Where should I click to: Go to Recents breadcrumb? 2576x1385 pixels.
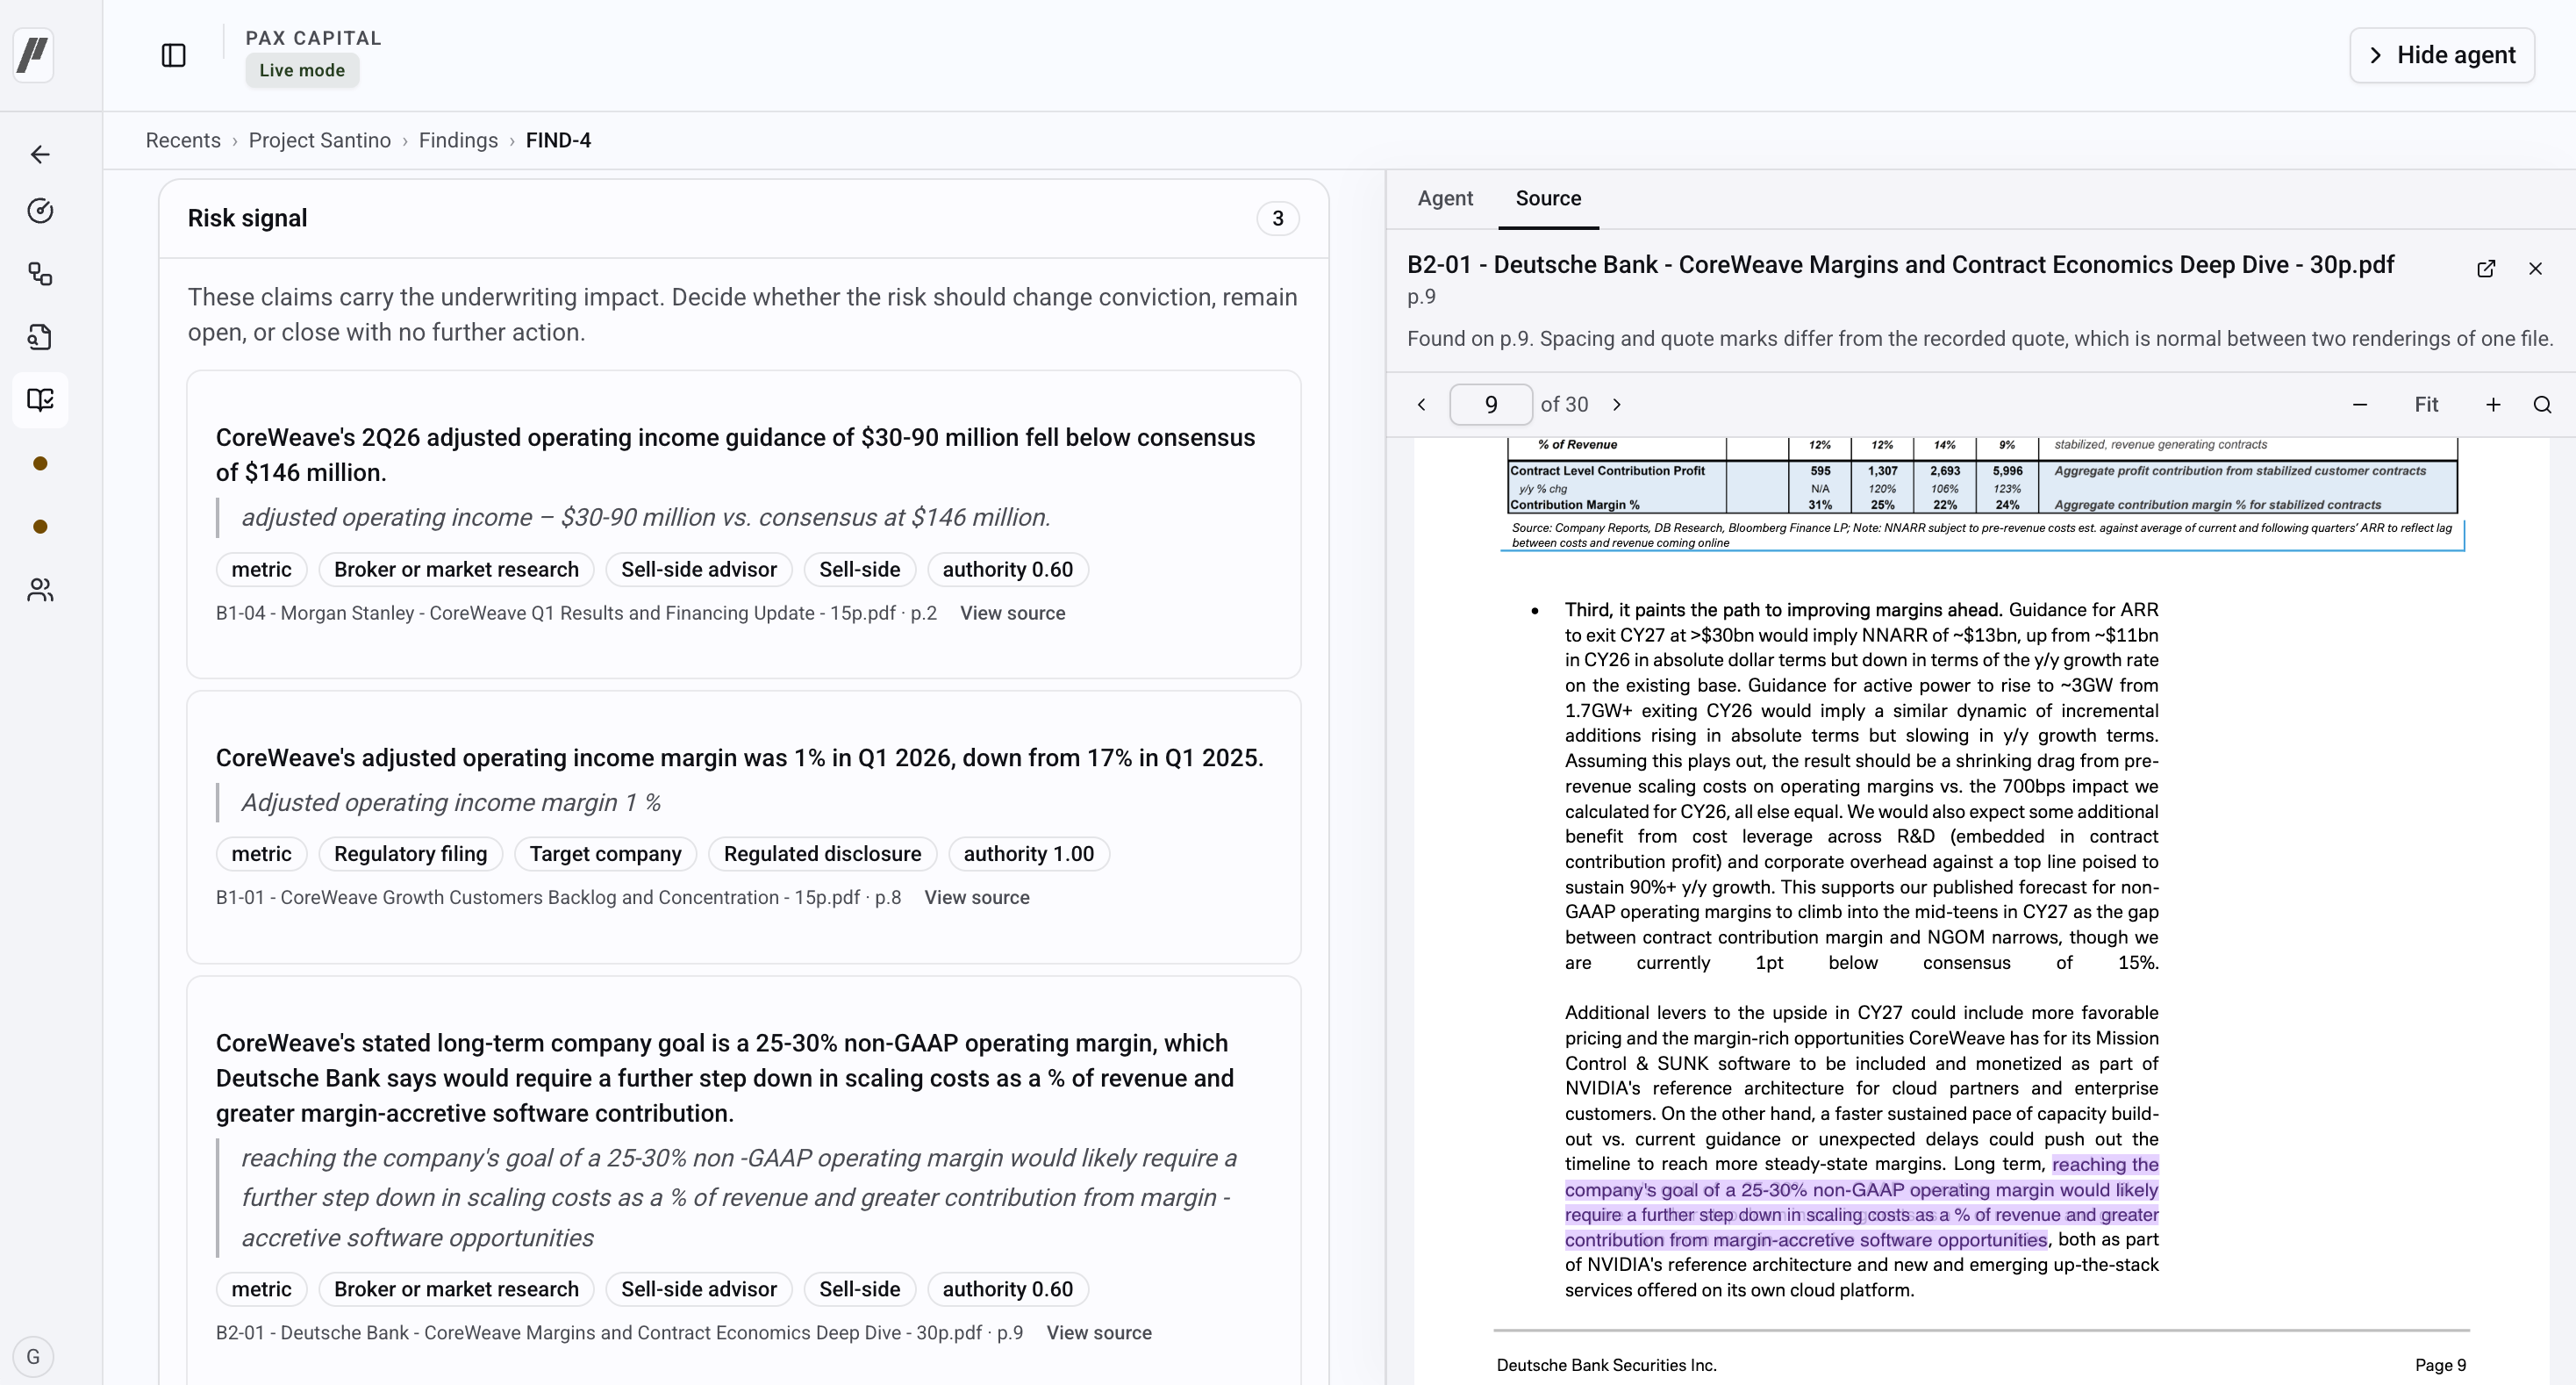[x=183, y=140]
